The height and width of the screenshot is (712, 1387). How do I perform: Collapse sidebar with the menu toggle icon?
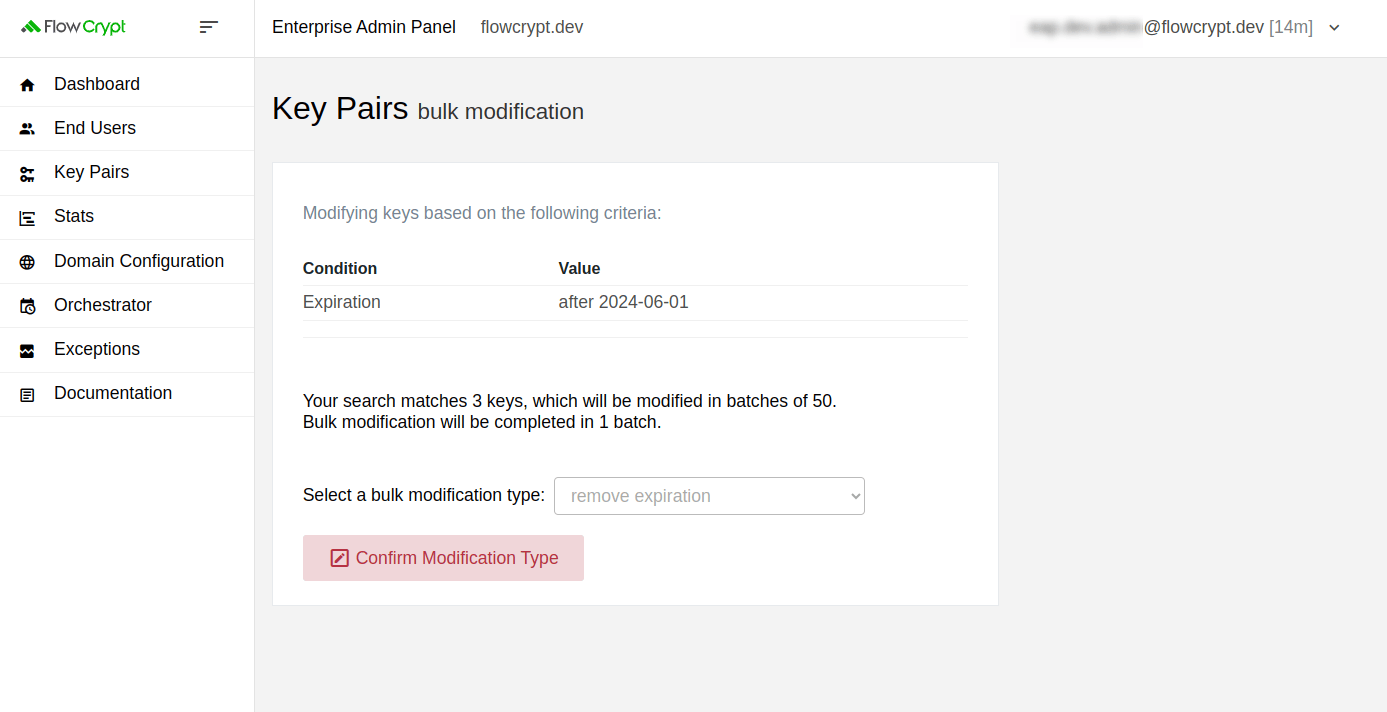(208, 27)
